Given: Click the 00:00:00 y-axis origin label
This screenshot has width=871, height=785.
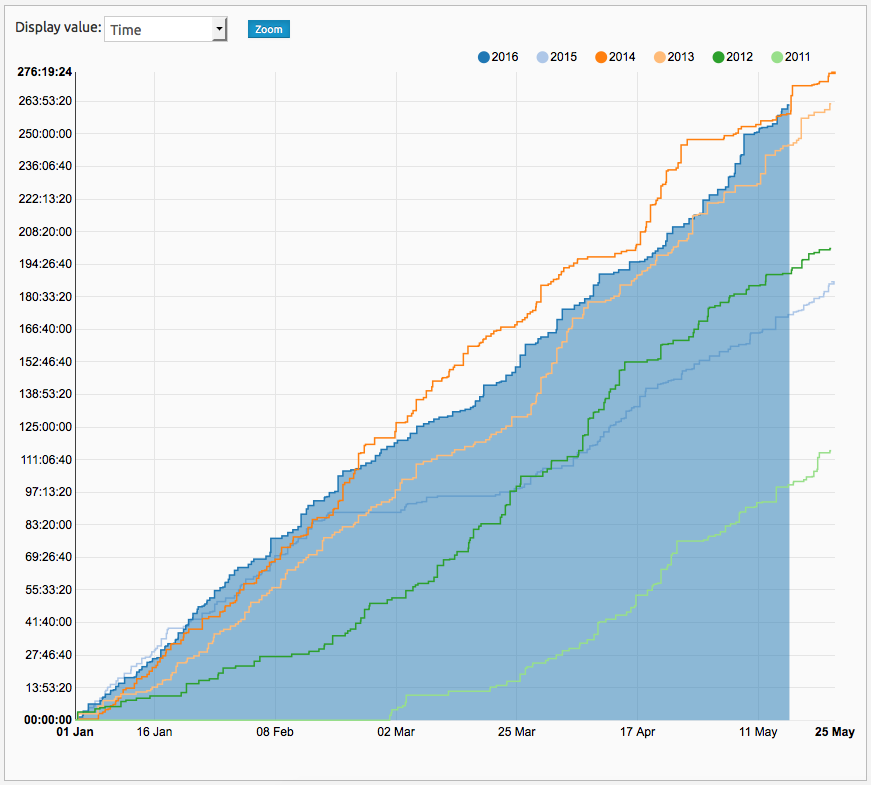Looking at the screenshot, I should point(45,719).
